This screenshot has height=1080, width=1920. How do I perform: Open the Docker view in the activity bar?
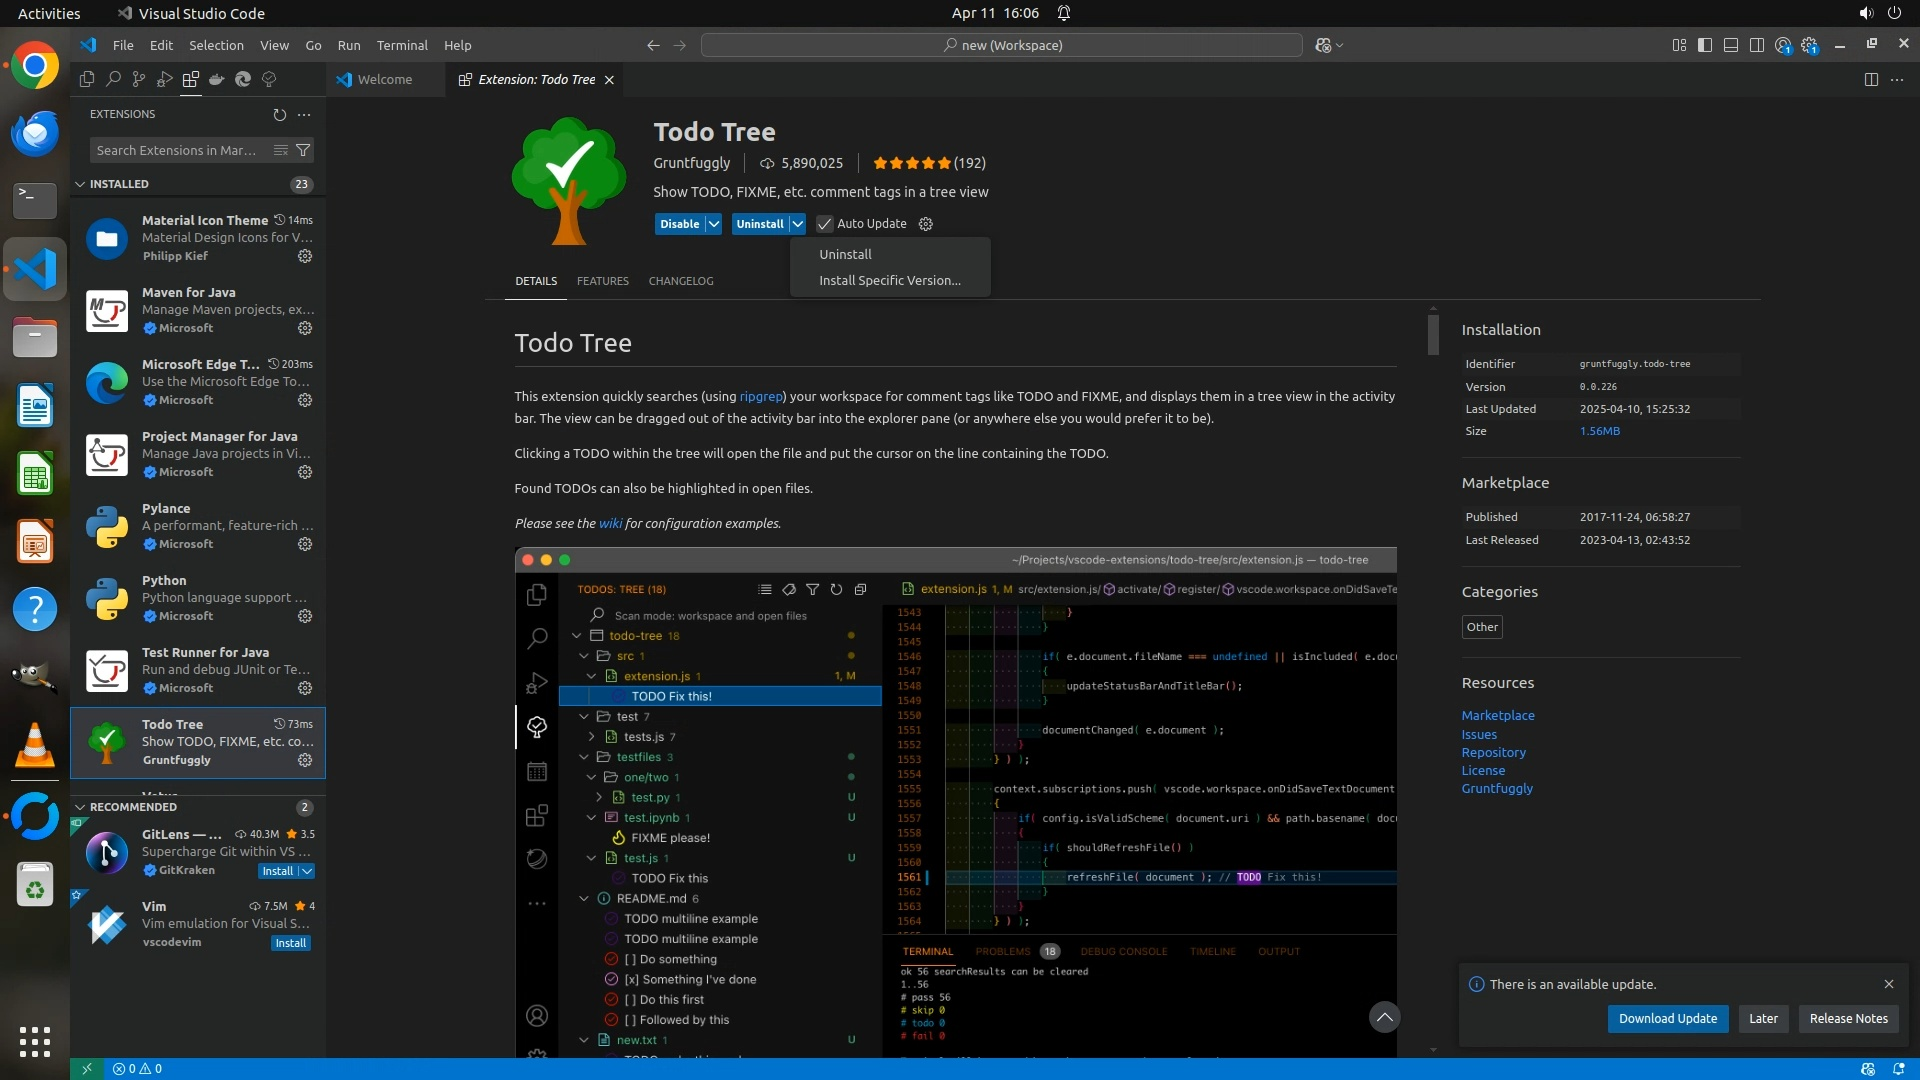tap(217, 79)
